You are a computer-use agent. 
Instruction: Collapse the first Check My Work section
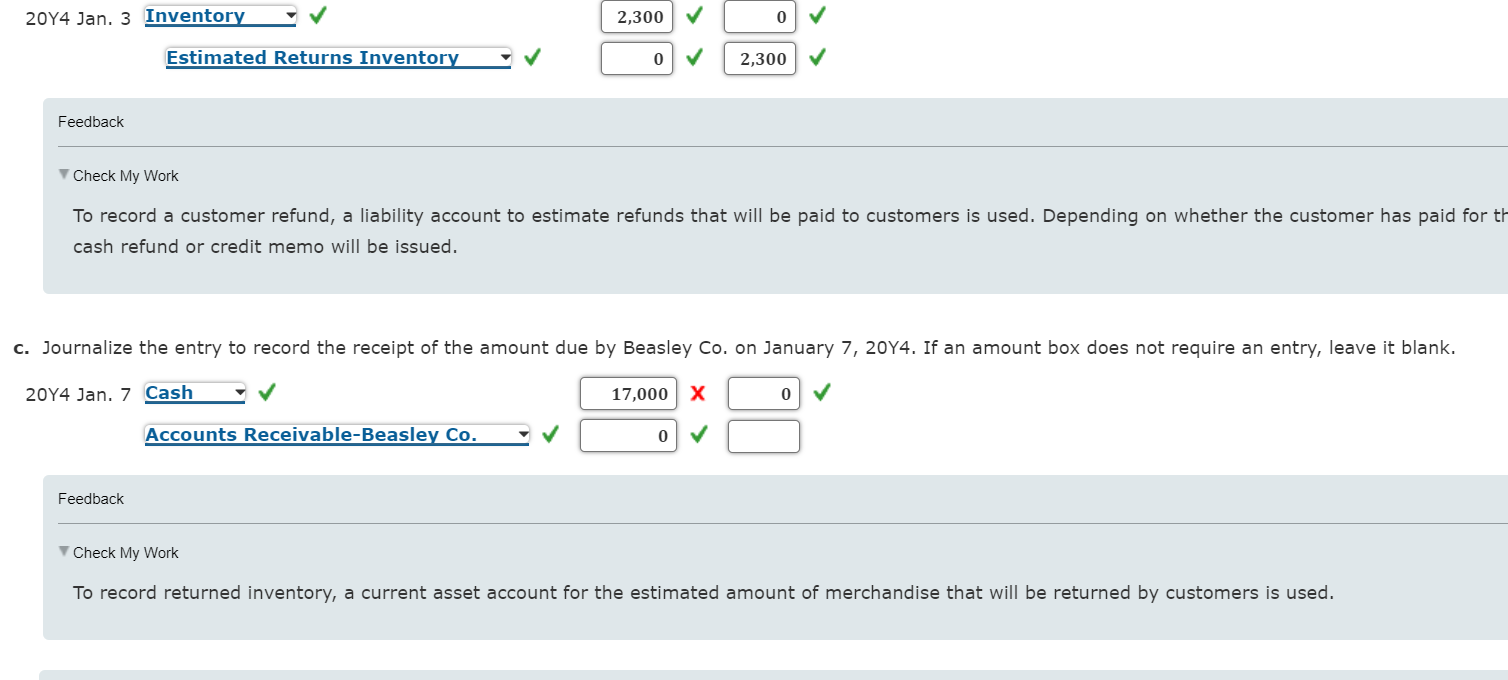click(63, 174)
